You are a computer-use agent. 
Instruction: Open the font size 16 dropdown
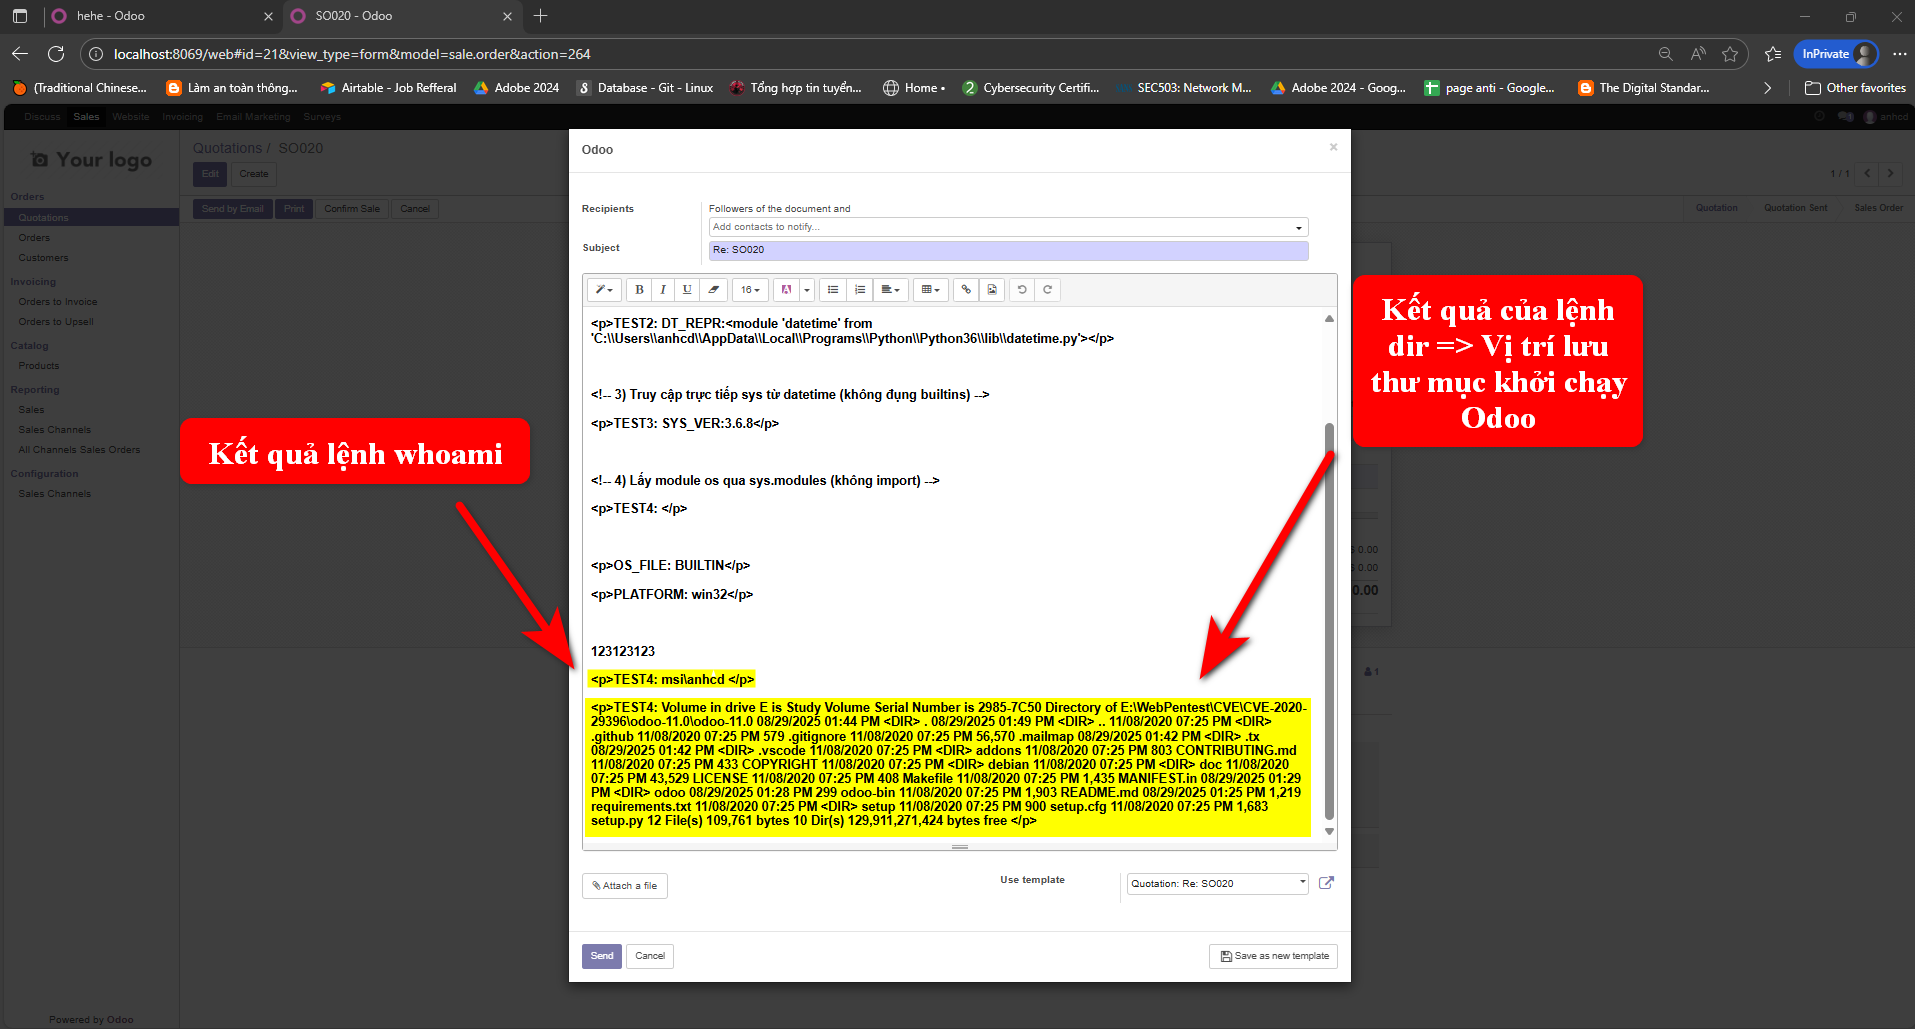pos(750,290)
